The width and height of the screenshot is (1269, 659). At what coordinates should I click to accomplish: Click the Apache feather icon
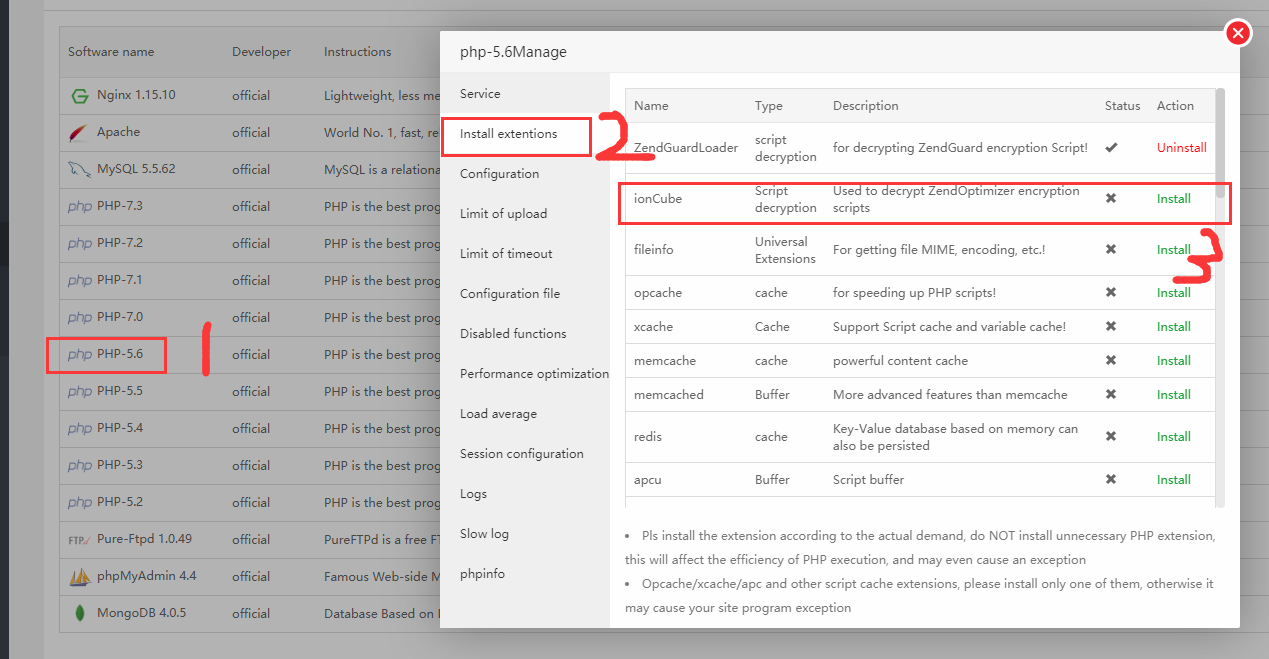click(79, 133)
